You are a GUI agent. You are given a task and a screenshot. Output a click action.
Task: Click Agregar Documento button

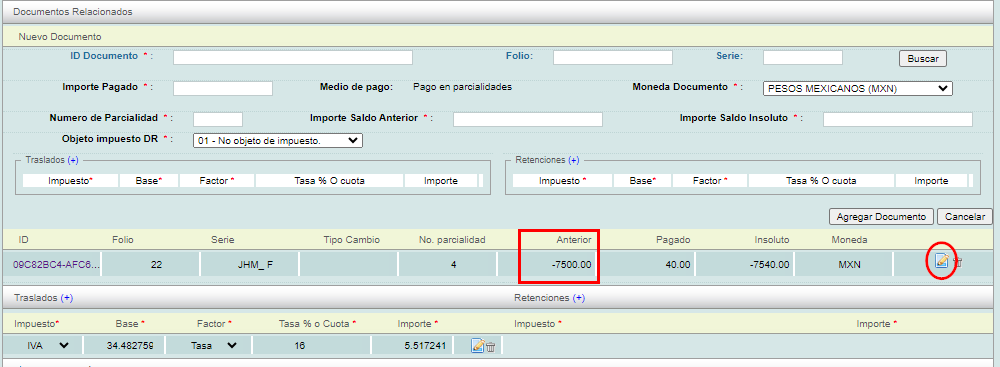pyautogui.click(x=882, y=216)
